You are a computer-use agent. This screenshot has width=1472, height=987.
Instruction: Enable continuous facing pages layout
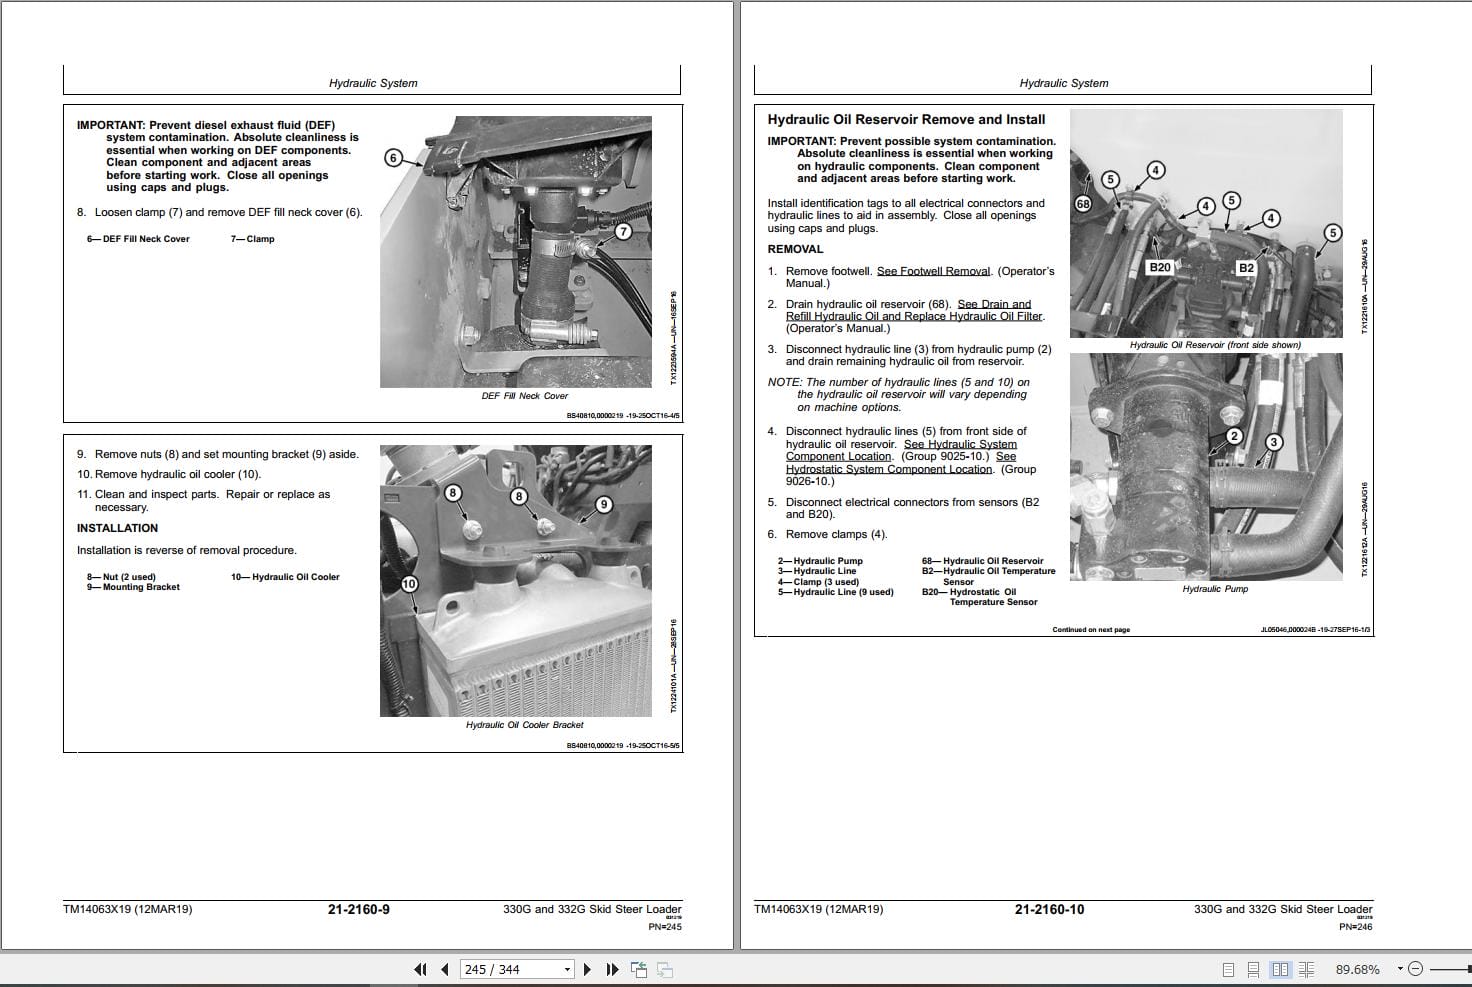point(1308,969)
